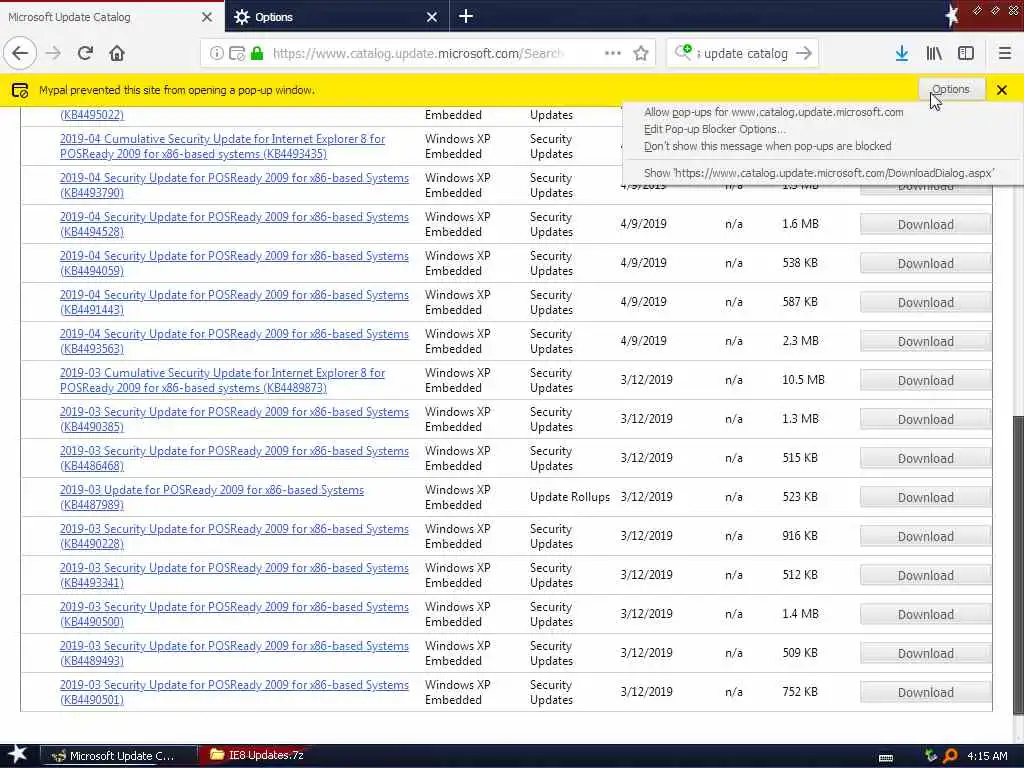Open the KB4487989 Update for POSReady link
Screen dimensions: 1024x768
tap(212, 497)
